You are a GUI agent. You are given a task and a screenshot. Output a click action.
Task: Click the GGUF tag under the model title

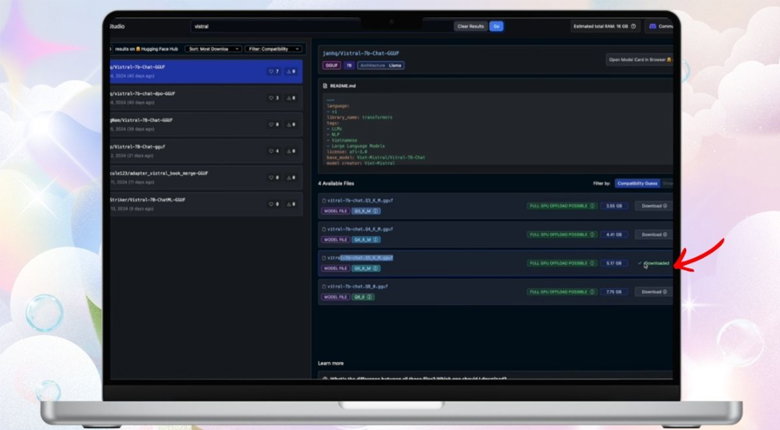(x=331, y=65)
